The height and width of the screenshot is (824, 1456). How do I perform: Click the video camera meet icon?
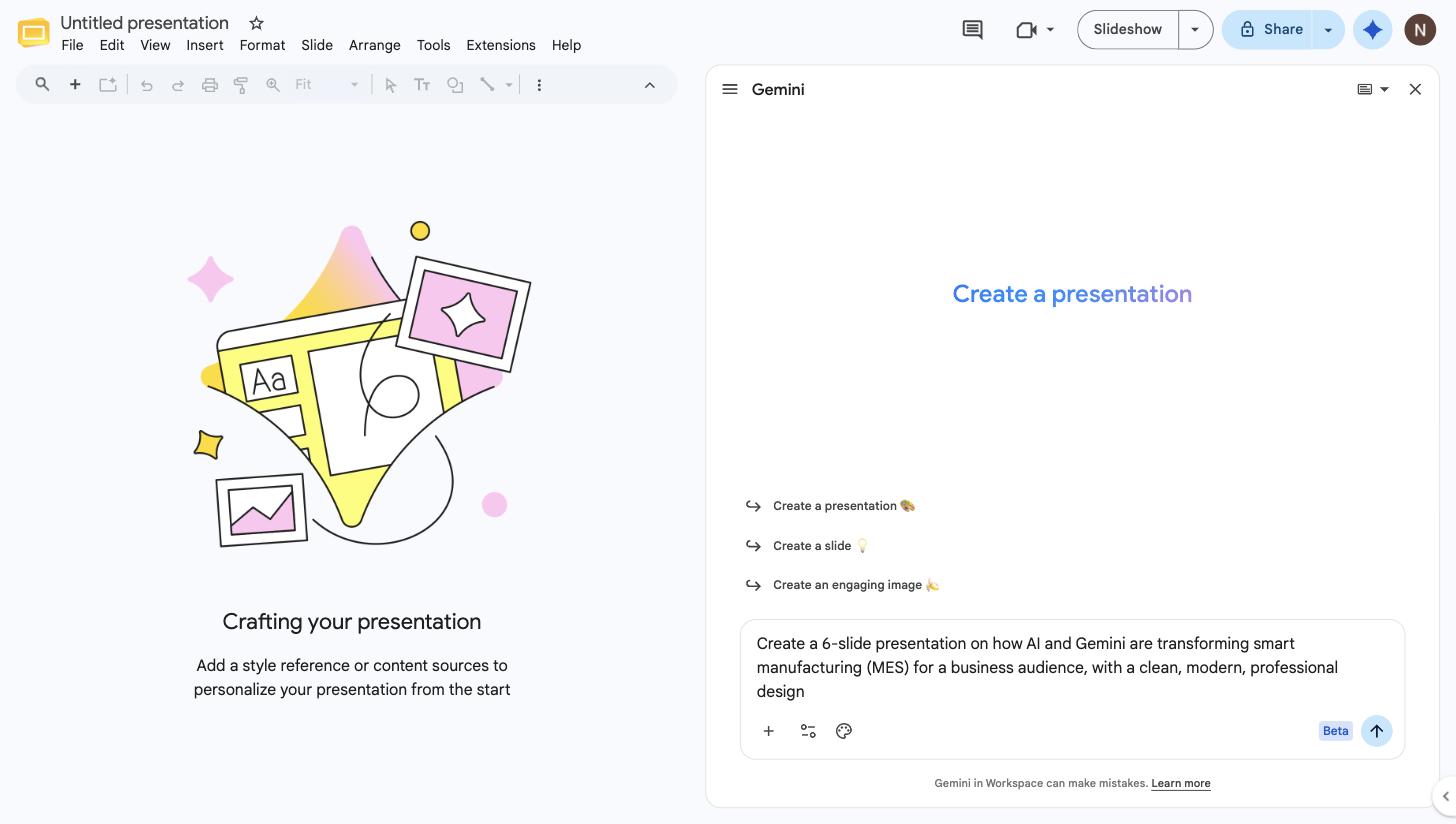(x=1026, y=30)
